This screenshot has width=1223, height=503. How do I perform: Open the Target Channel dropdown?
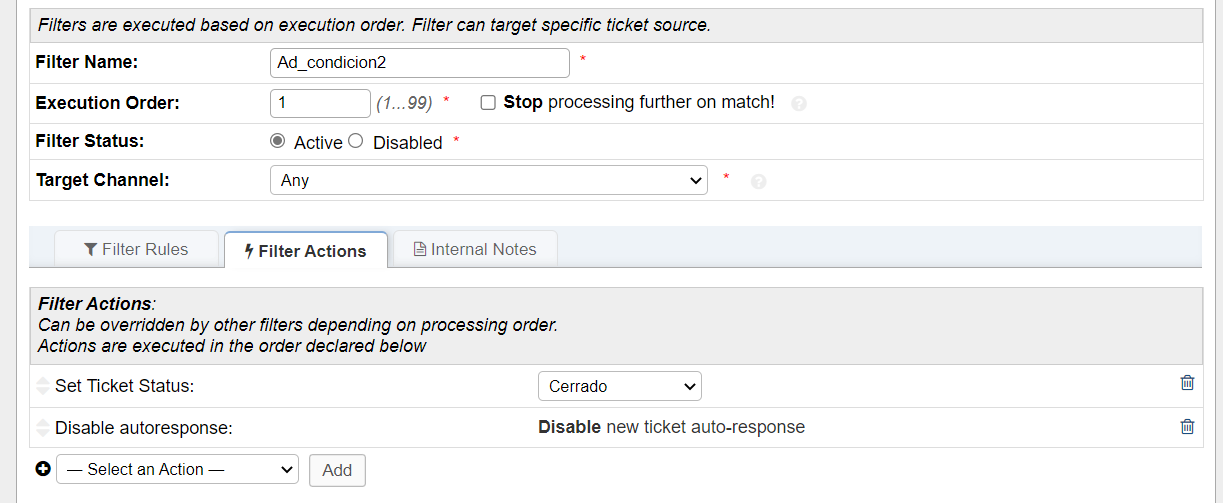pos(488,180)
